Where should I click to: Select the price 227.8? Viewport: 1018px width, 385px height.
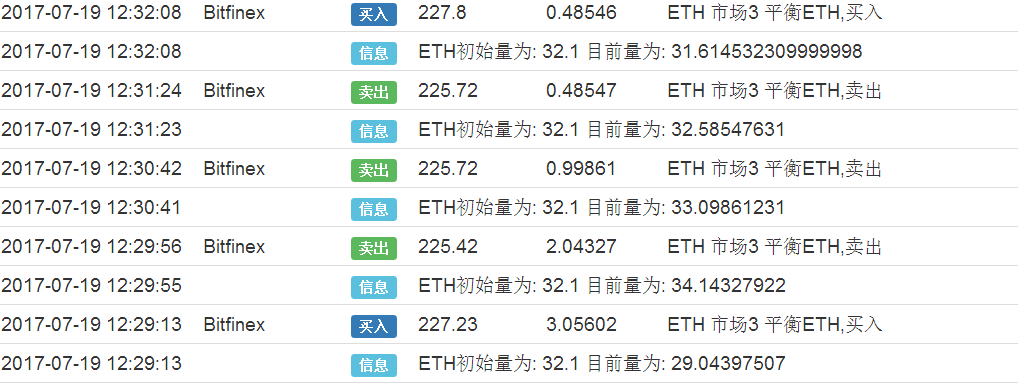[x=441, y=13]
